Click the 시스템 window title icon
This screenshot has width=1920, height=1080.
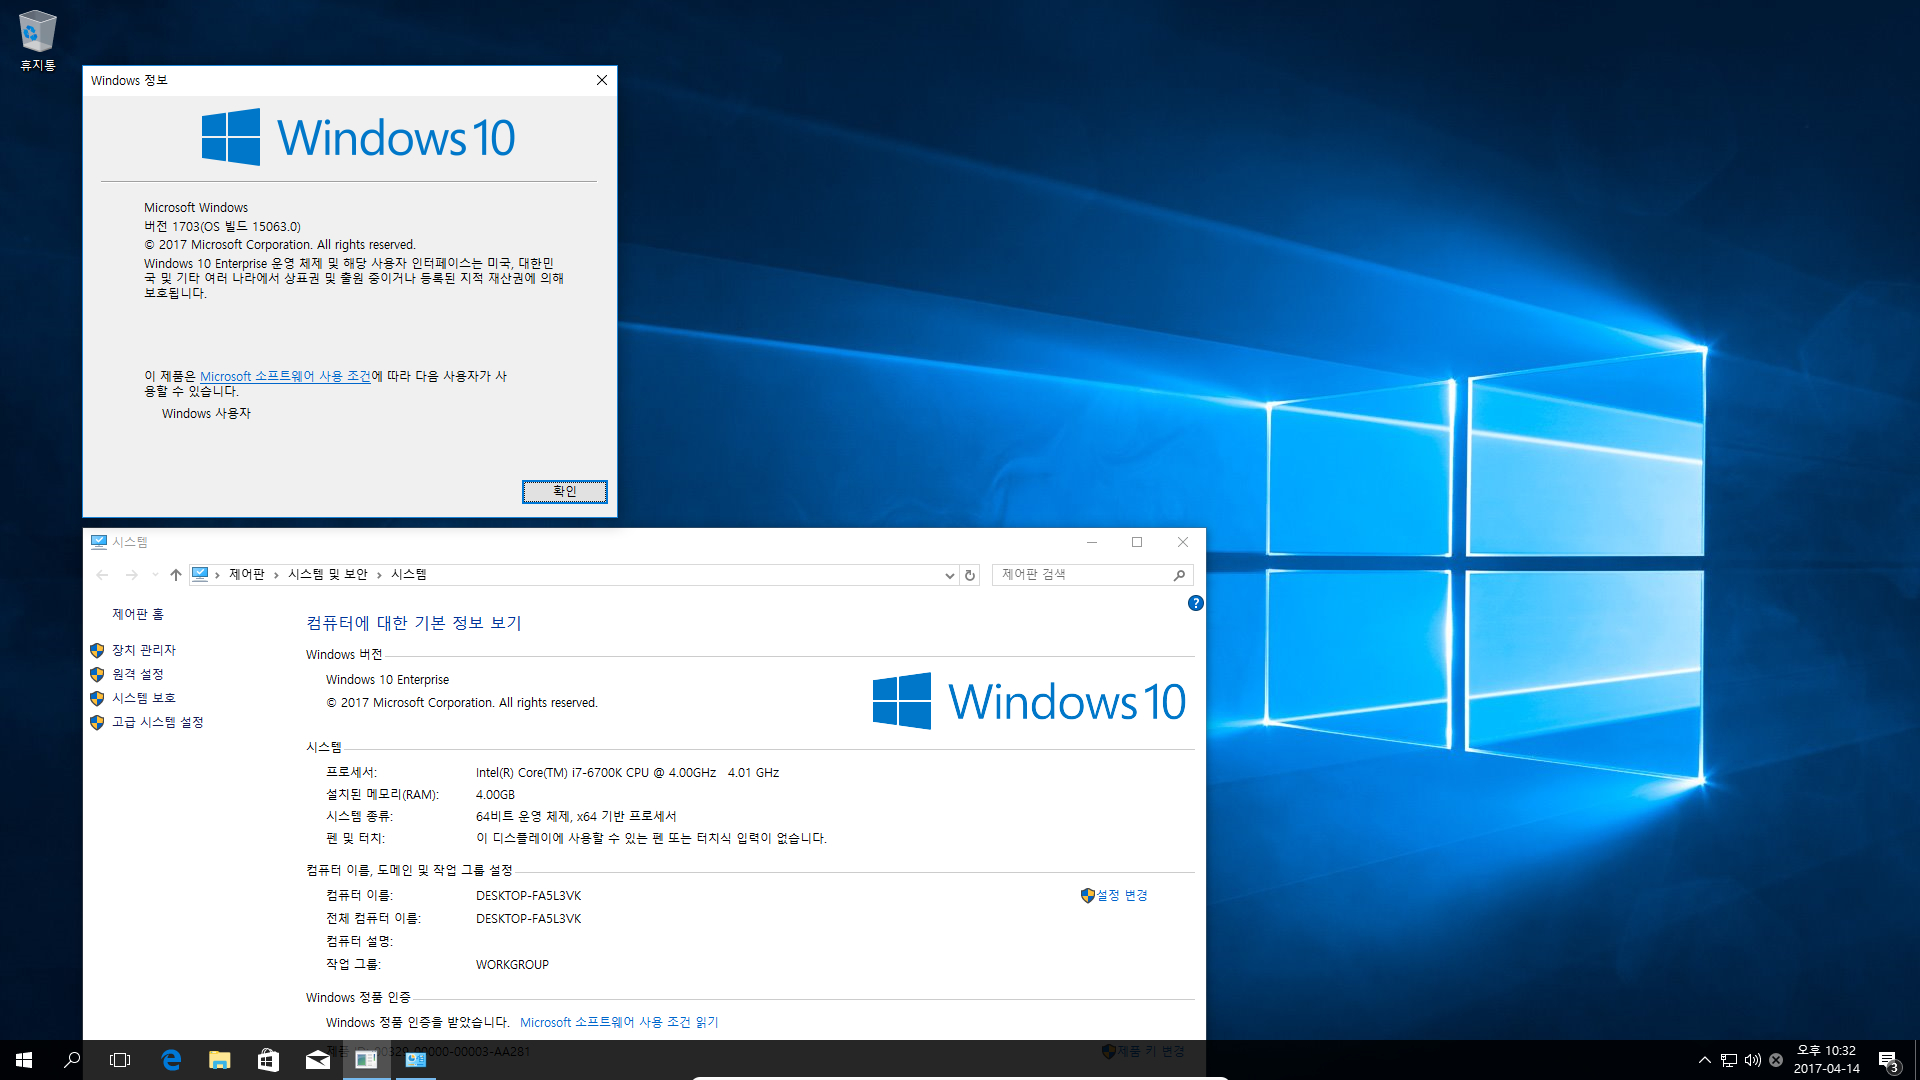point(99,542)
